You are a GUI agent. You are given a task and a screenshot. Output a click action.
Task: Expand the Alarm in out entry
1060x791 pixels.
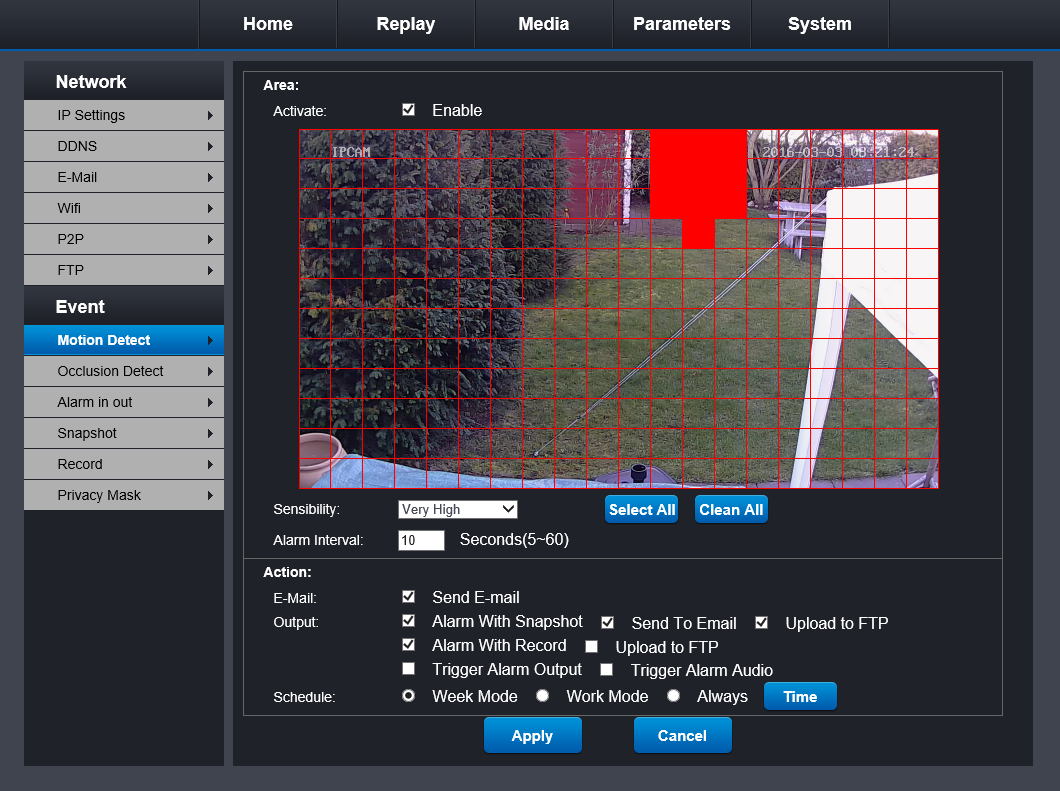tap(124, 402)
